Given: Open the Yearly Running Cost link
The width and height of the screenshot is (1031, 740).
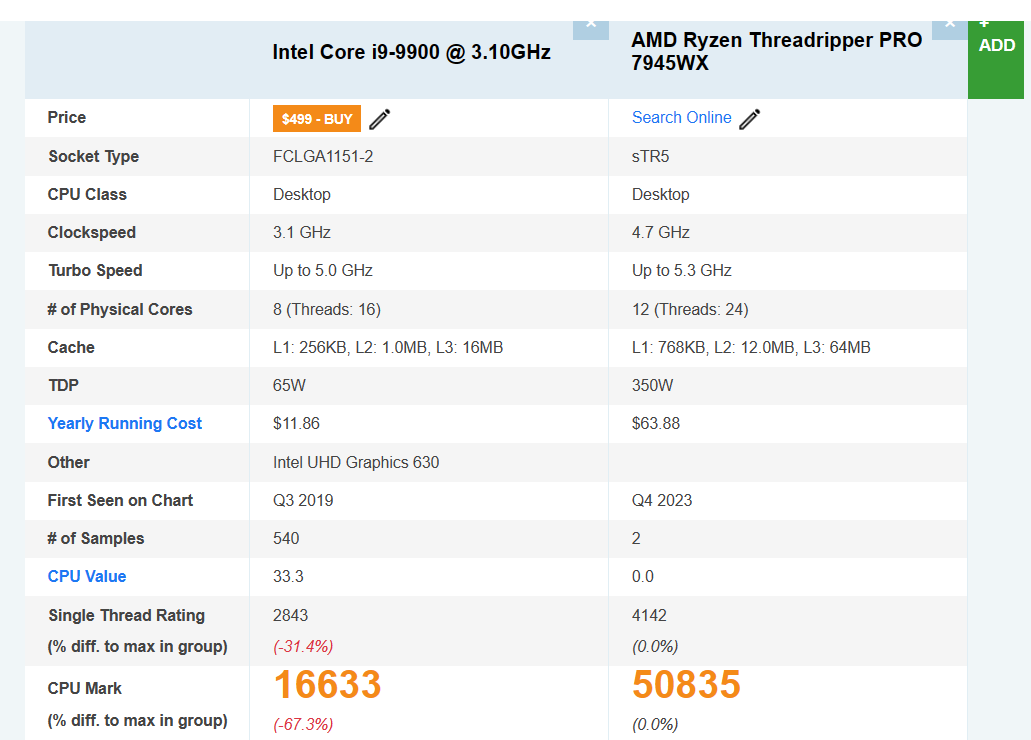Looking at the screenshot, I should point(125,424).
